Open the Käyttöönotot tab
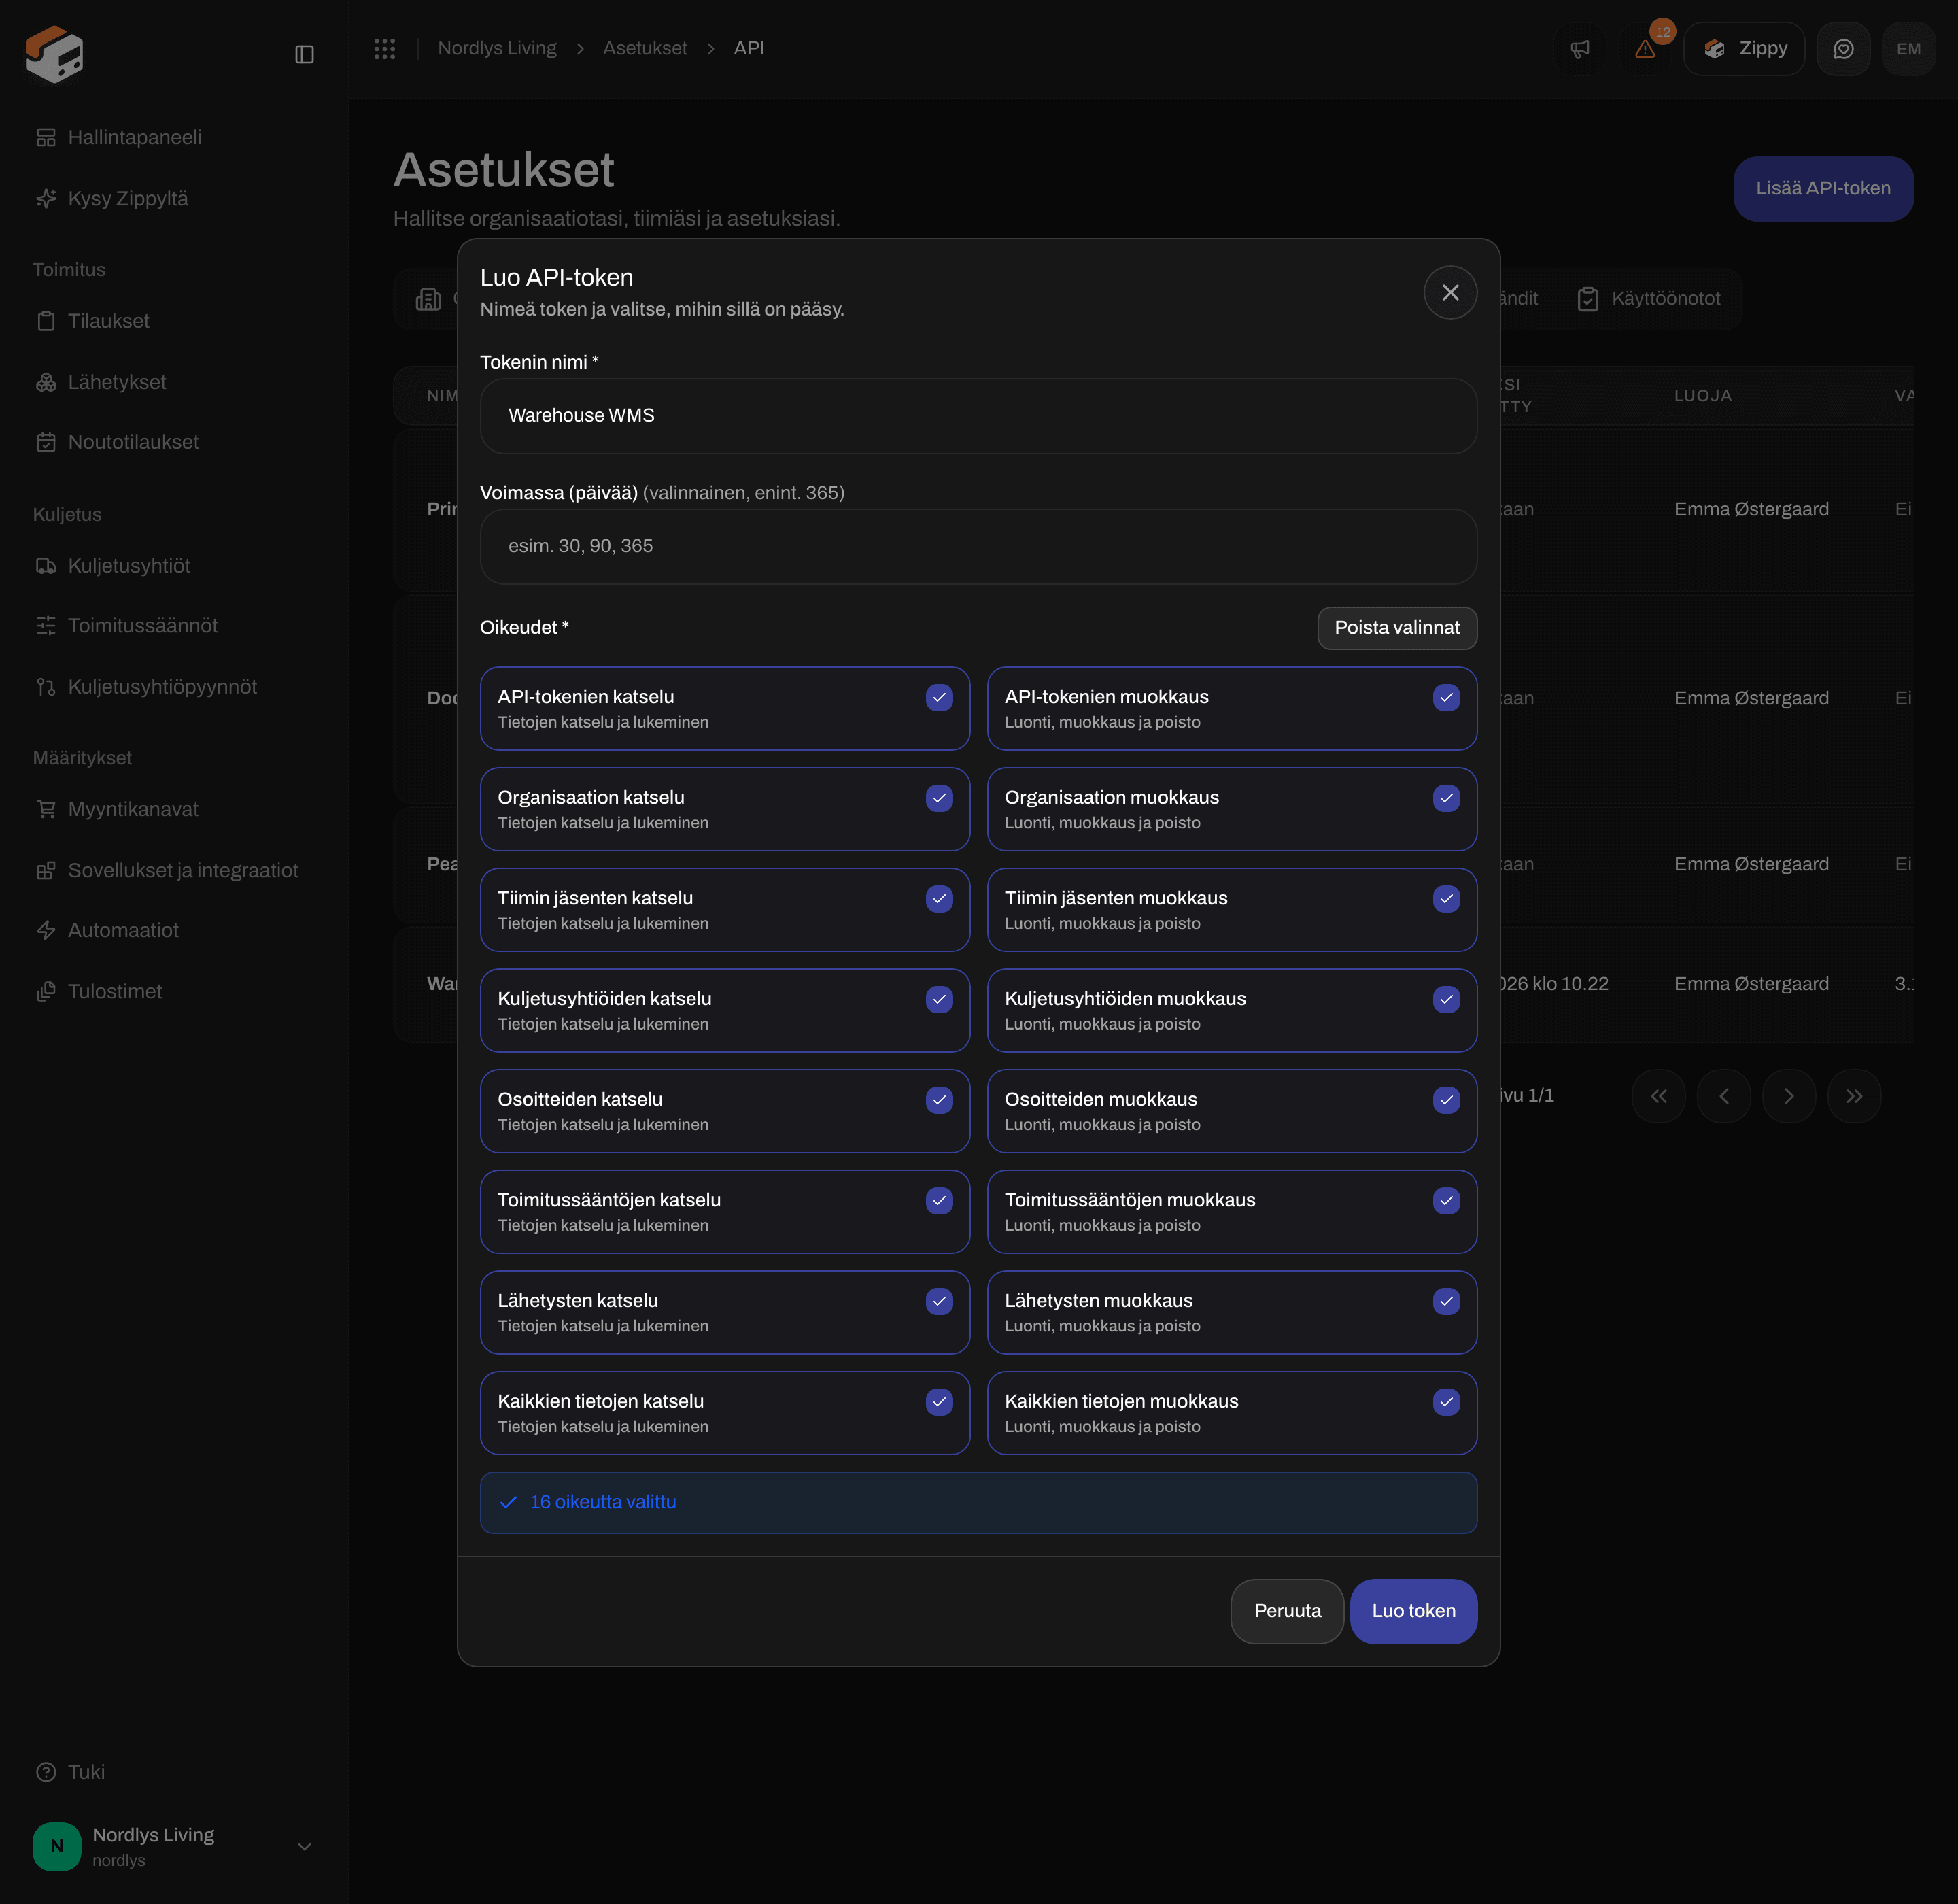The width and height of the screenshot is (1958, 1904). pos(1649,298)
